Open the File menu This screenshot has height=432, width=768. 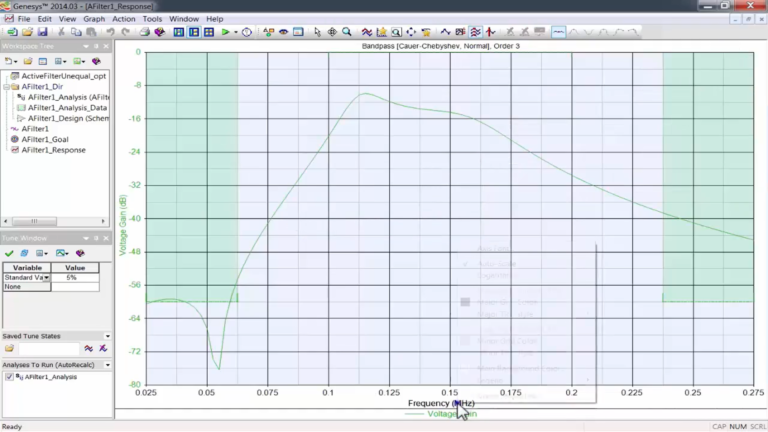(24, 19)
